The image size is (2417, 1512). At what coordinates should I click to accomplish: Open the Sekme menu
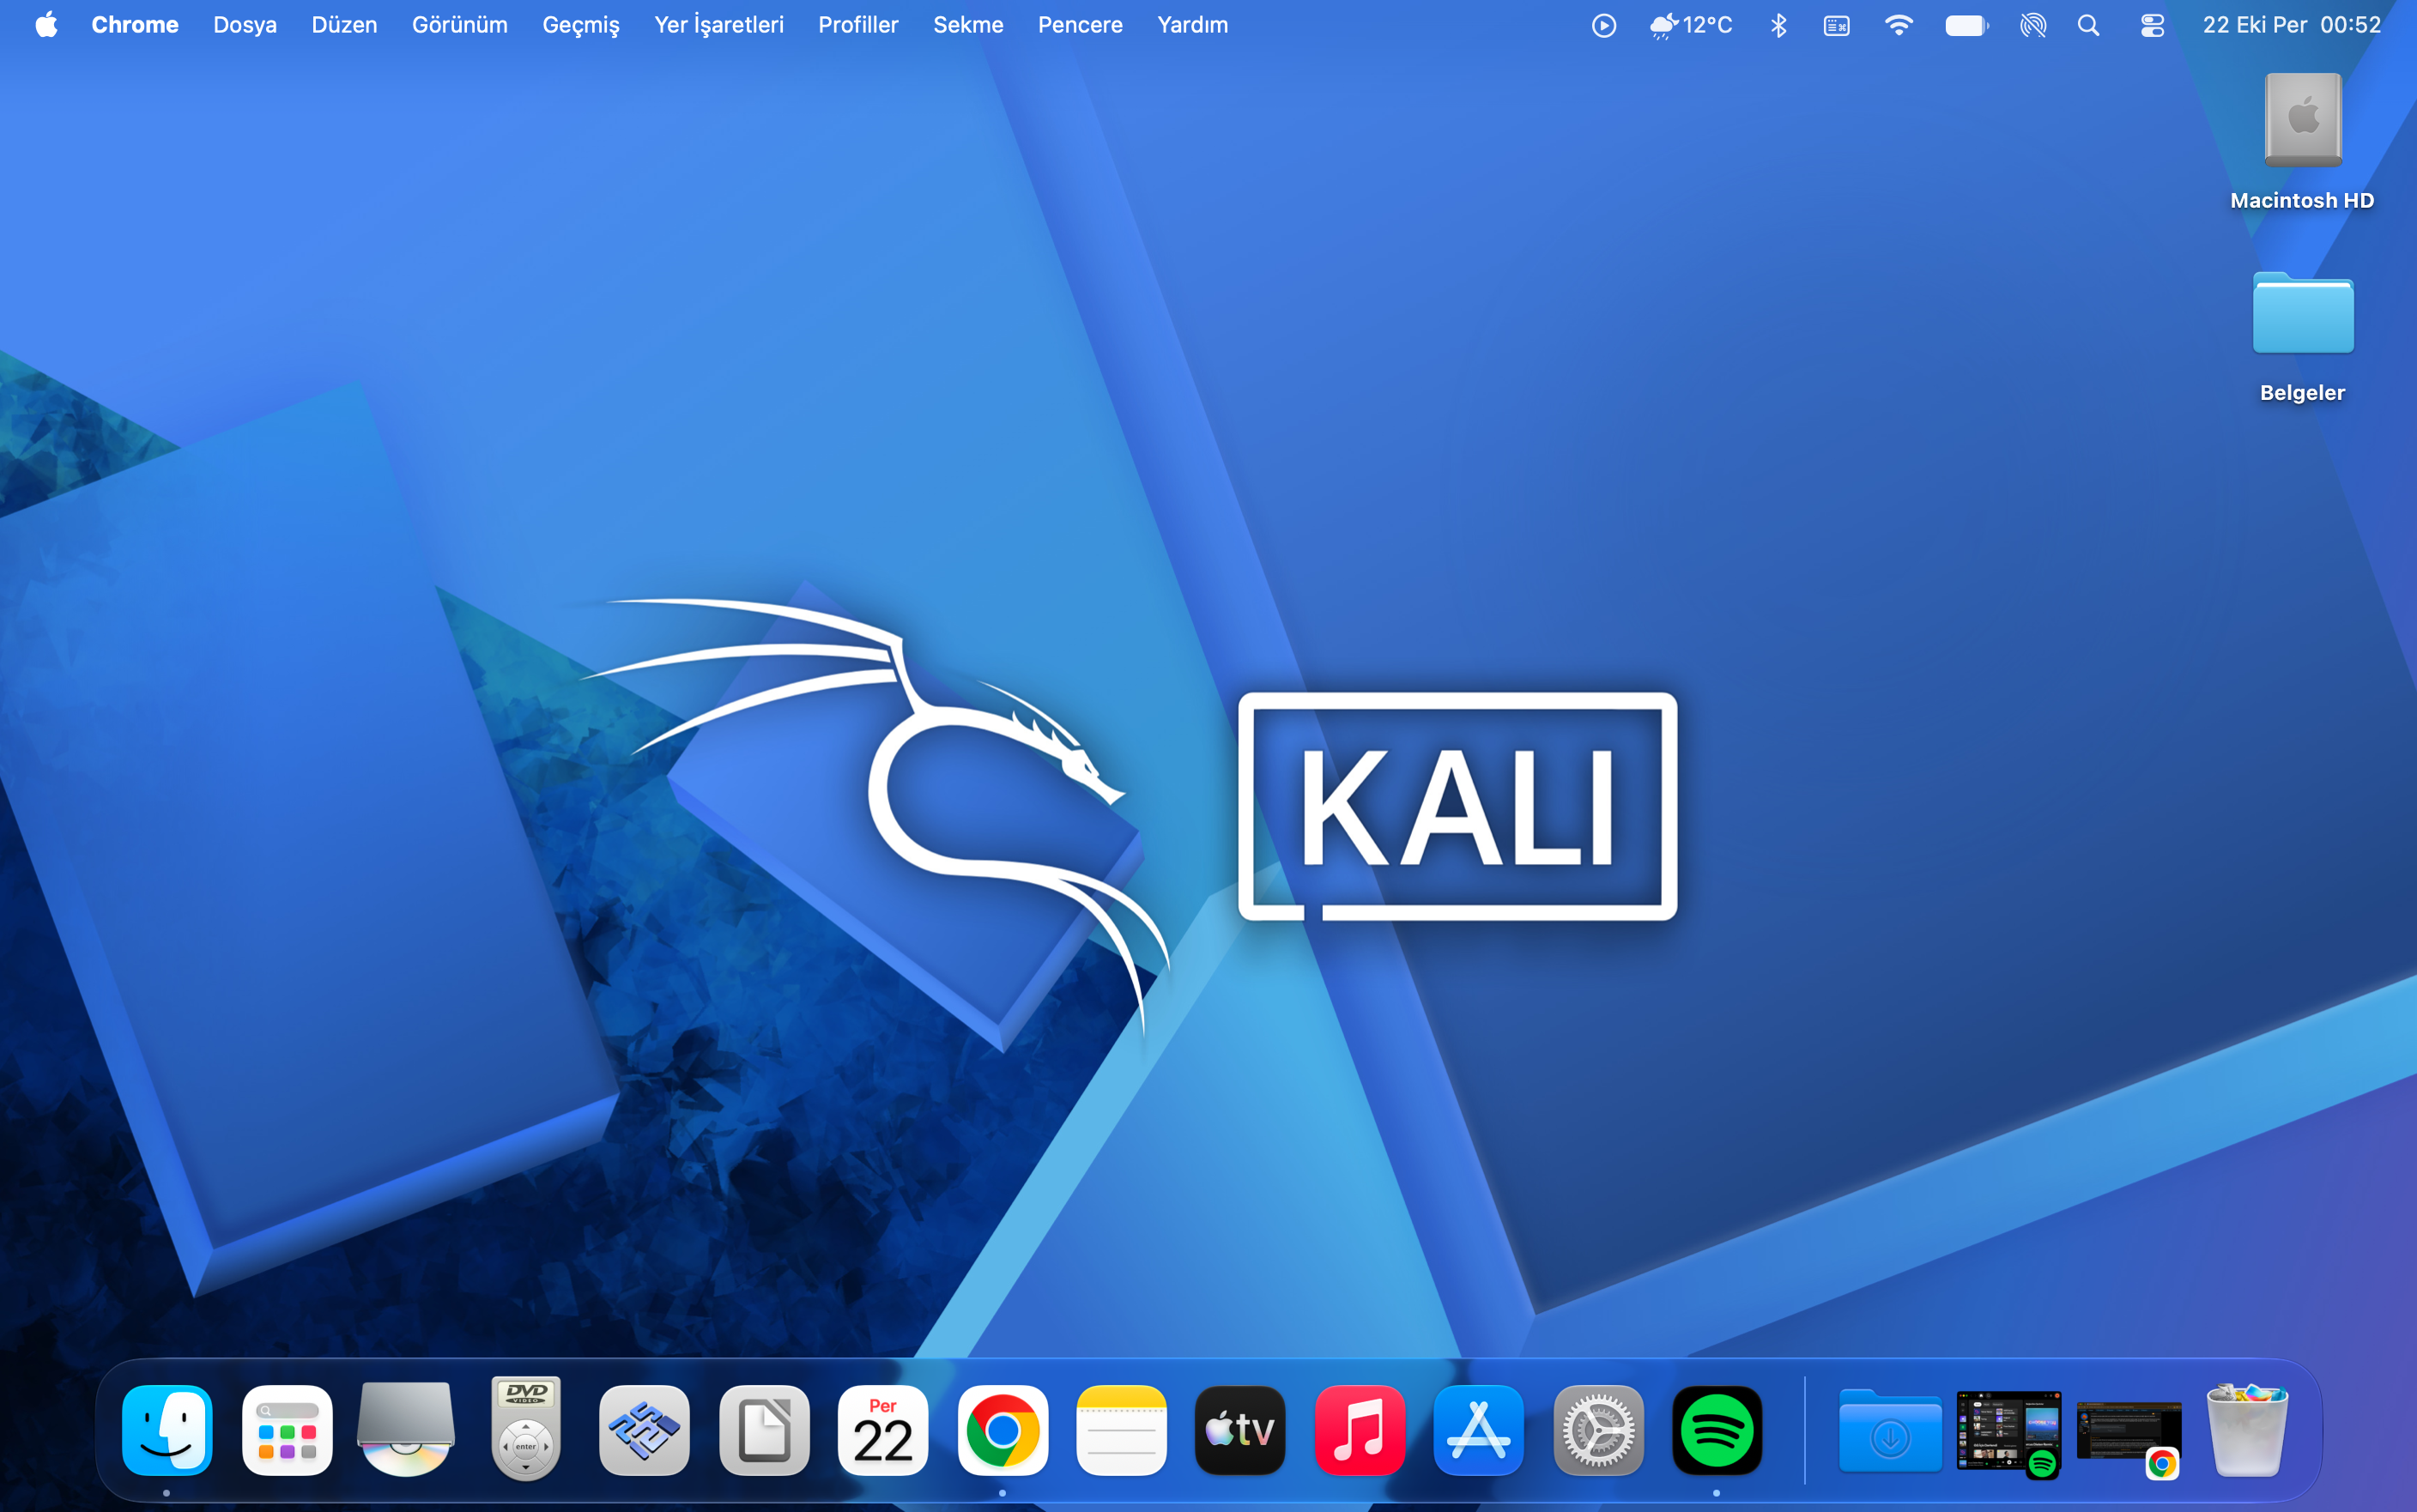968,24
